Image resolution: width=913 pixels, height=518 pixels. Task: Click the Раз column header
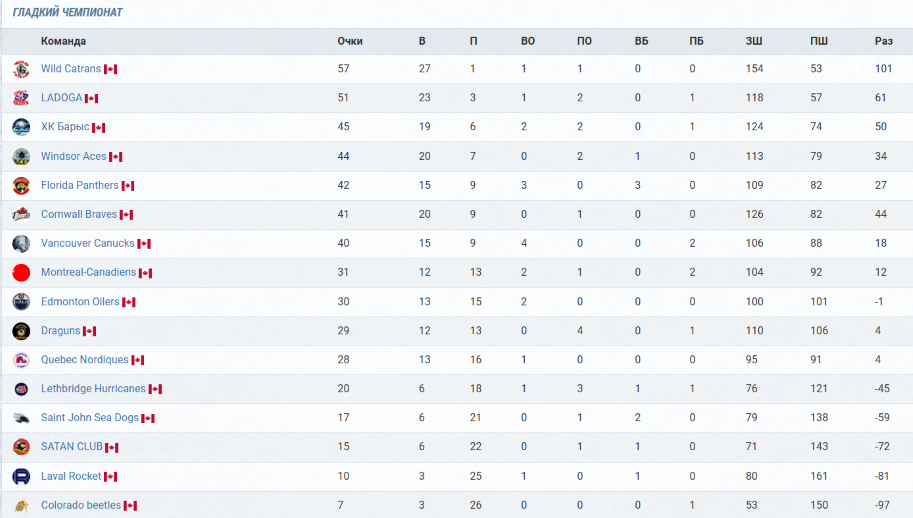point(883,41)
